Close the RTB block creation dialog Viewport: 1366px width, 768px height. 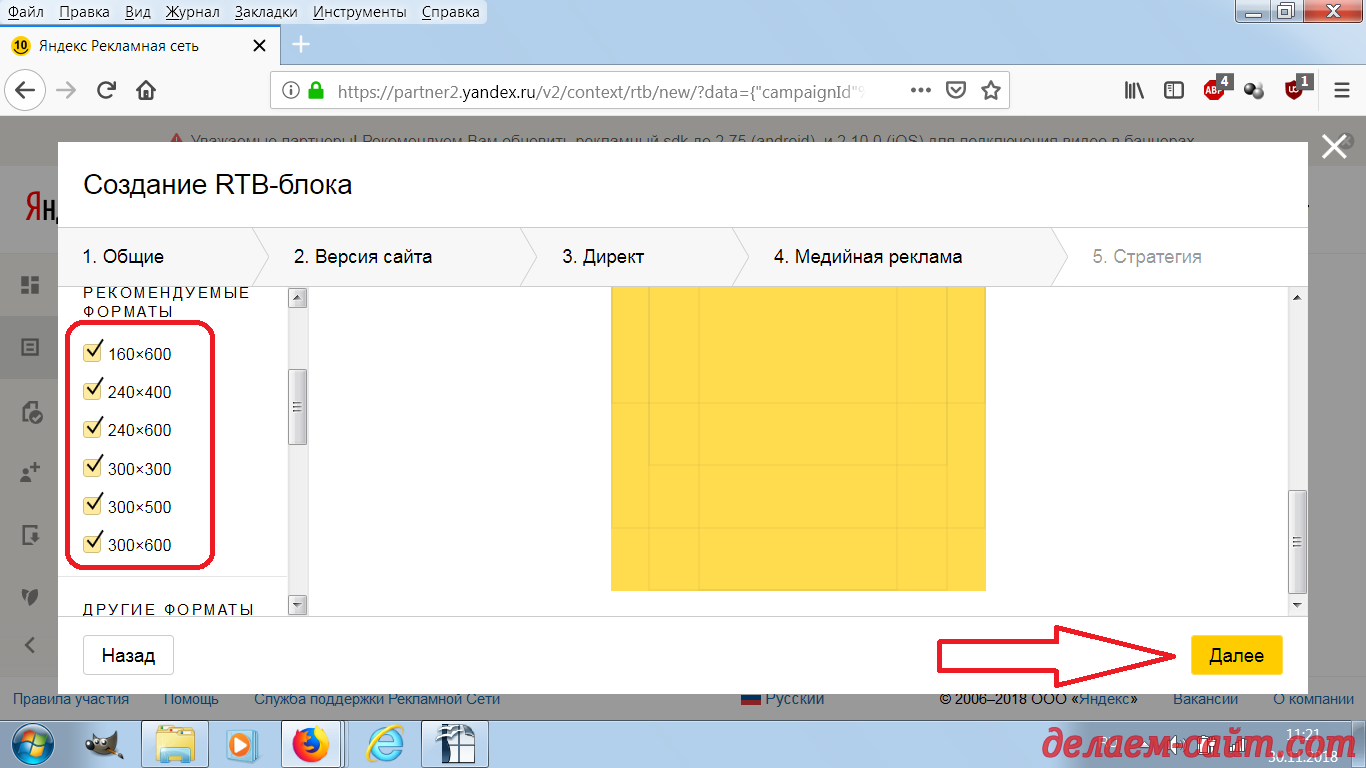1334,147
